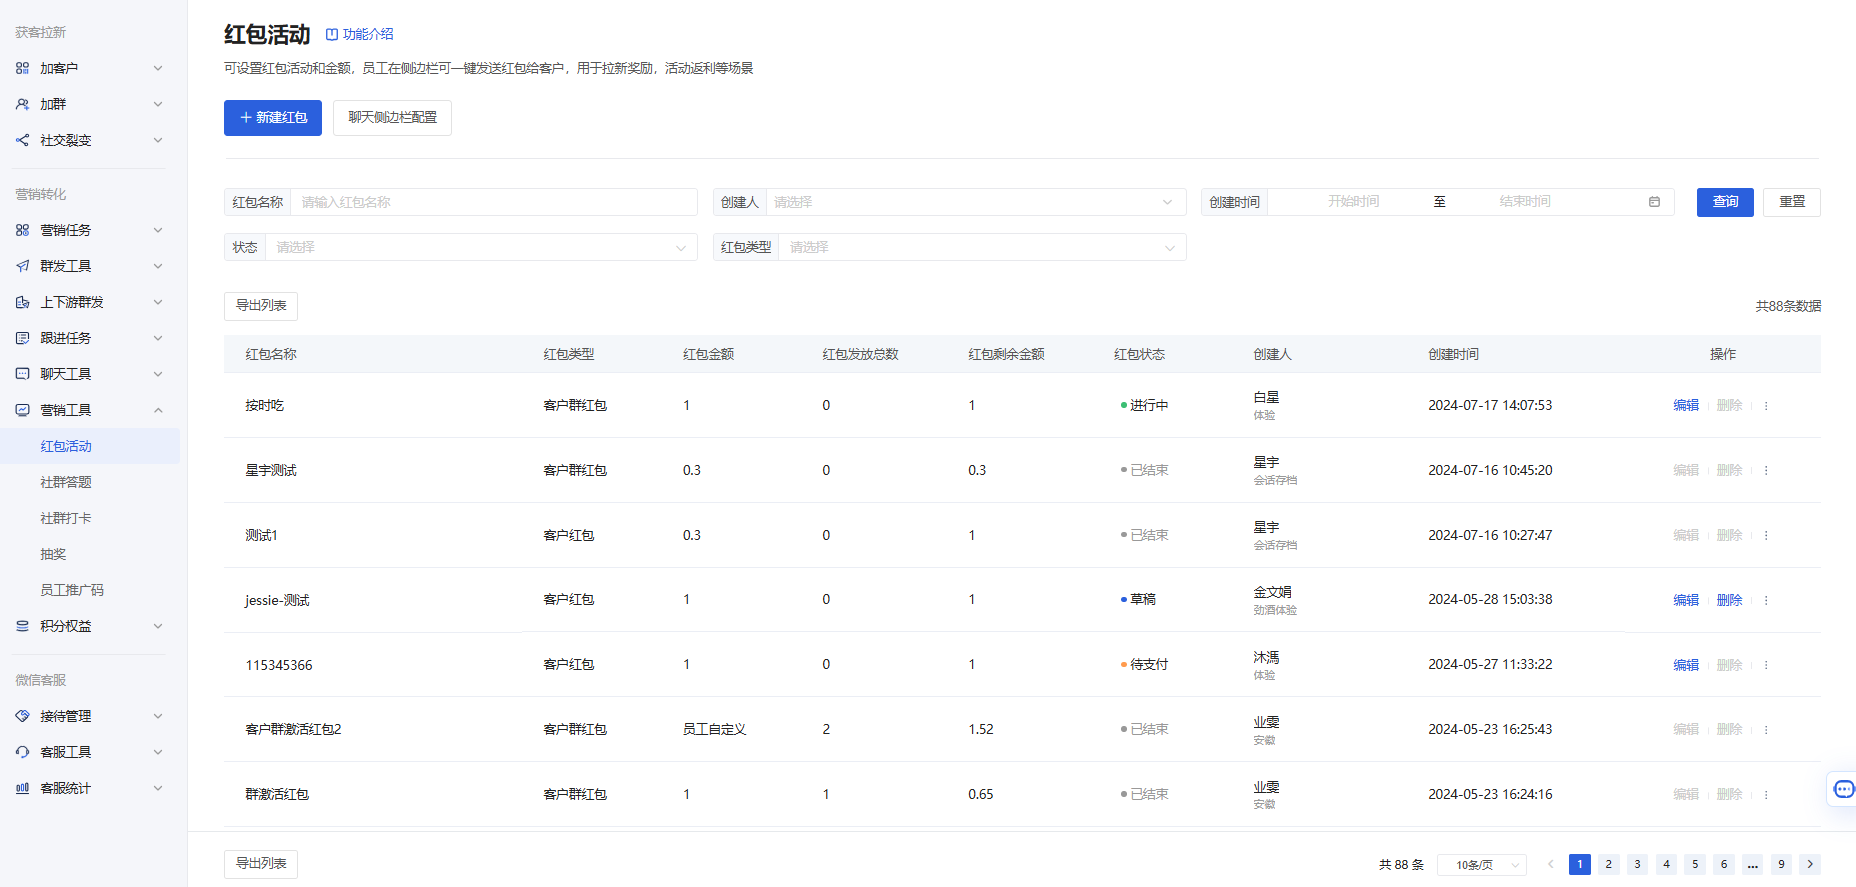
Task: Focus the 红包名称 input field
Action: coord(494,202)
